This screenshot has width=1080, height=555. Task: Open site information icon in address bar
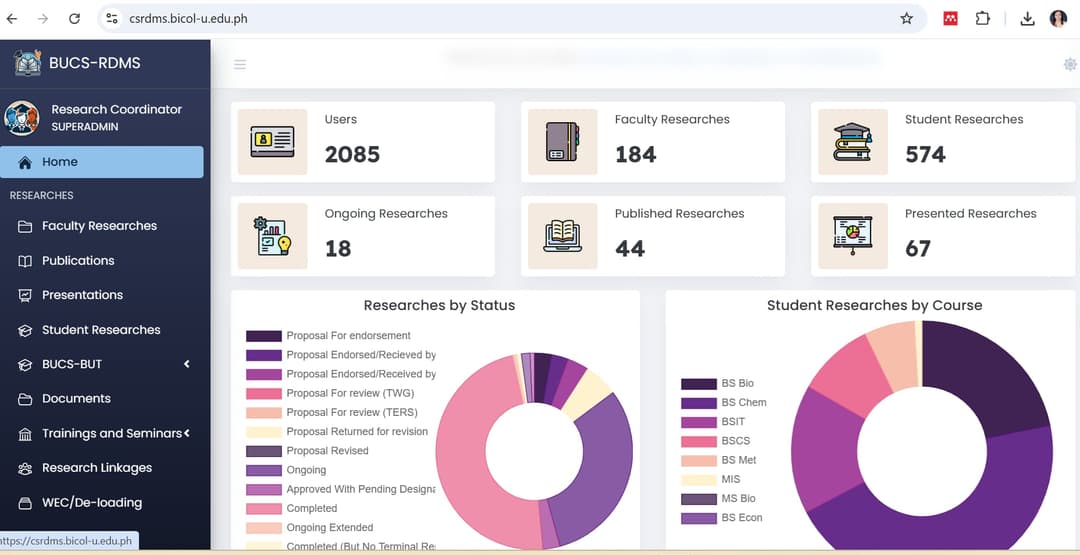(112, 19)
